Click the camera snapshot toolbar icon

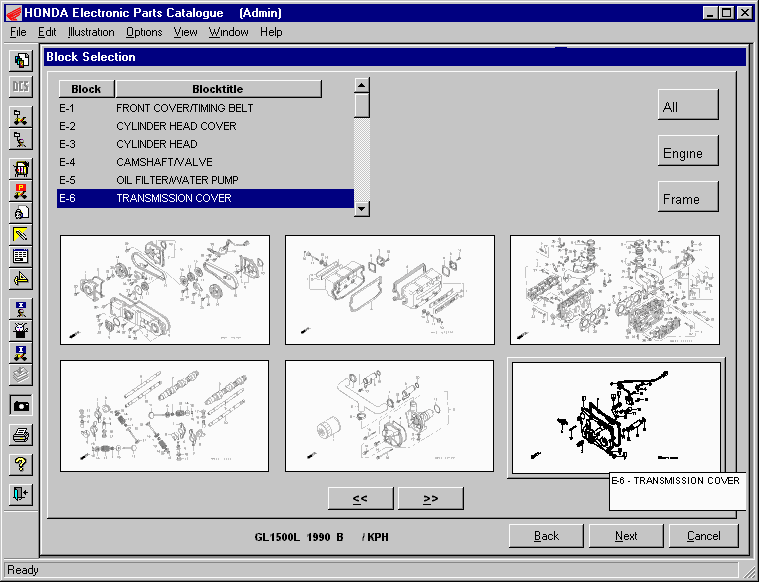pyautogui.click(x=21, y=405)
